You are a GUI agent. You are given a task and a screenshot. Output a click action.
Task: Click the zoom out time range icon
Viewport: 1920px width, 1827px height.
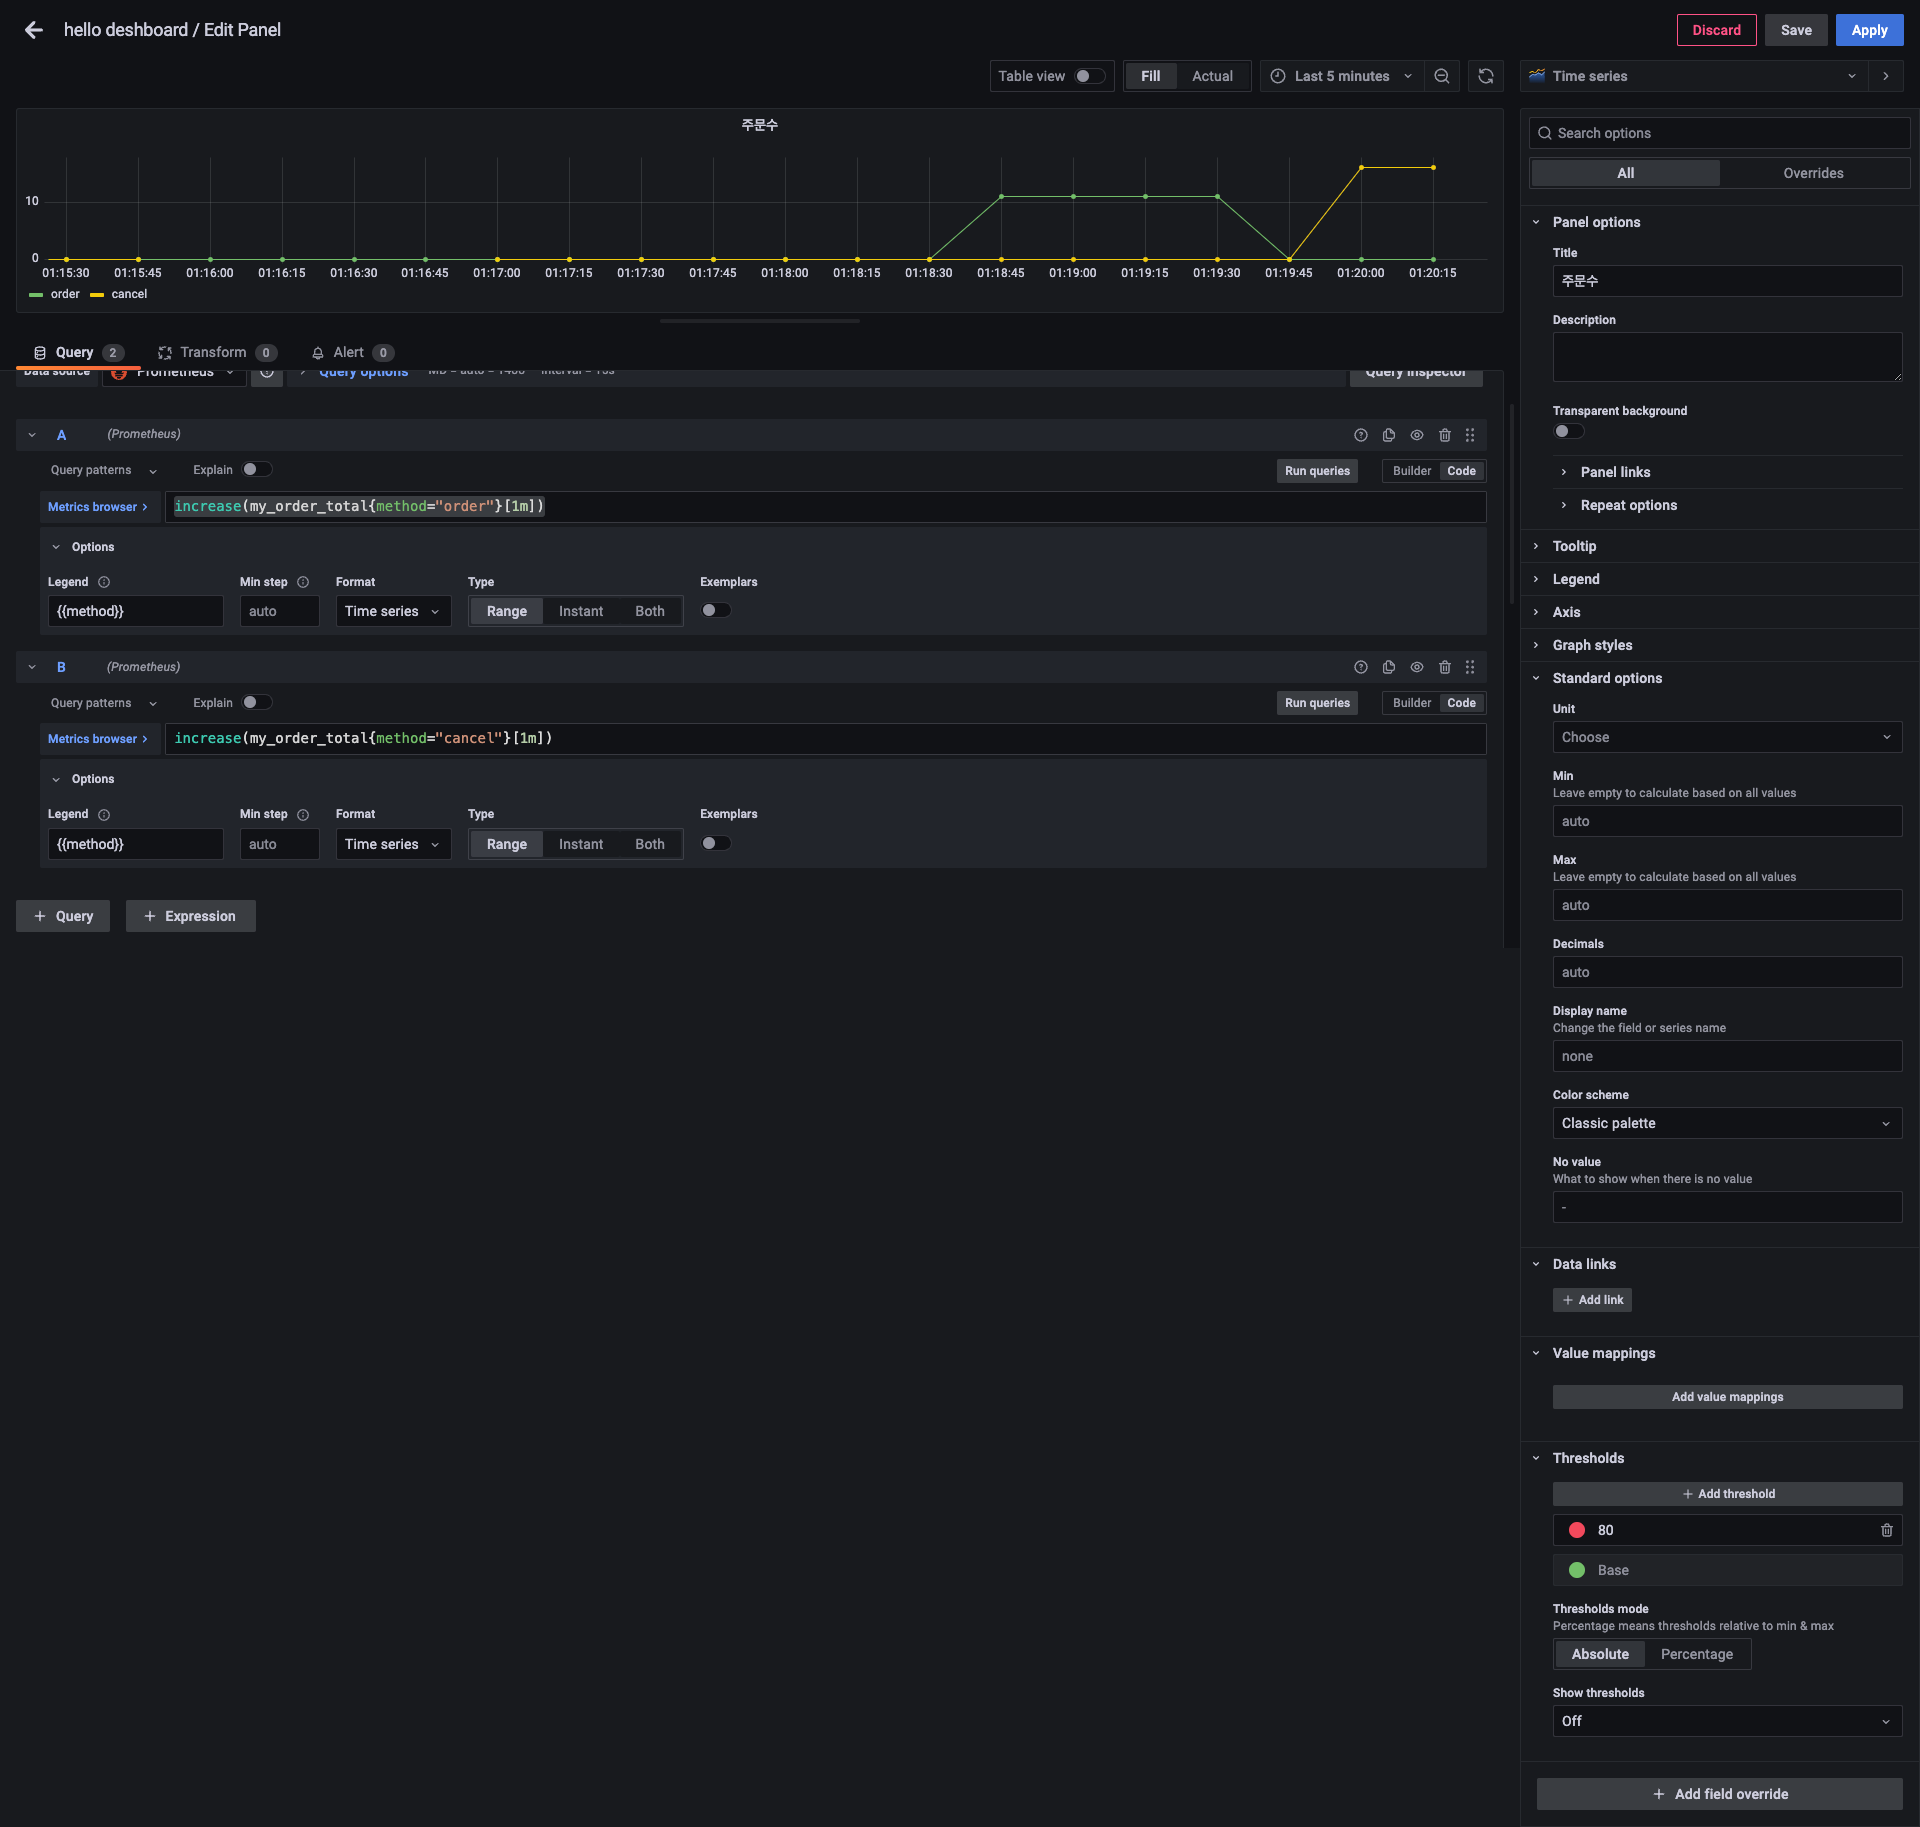pos(1441,76)
